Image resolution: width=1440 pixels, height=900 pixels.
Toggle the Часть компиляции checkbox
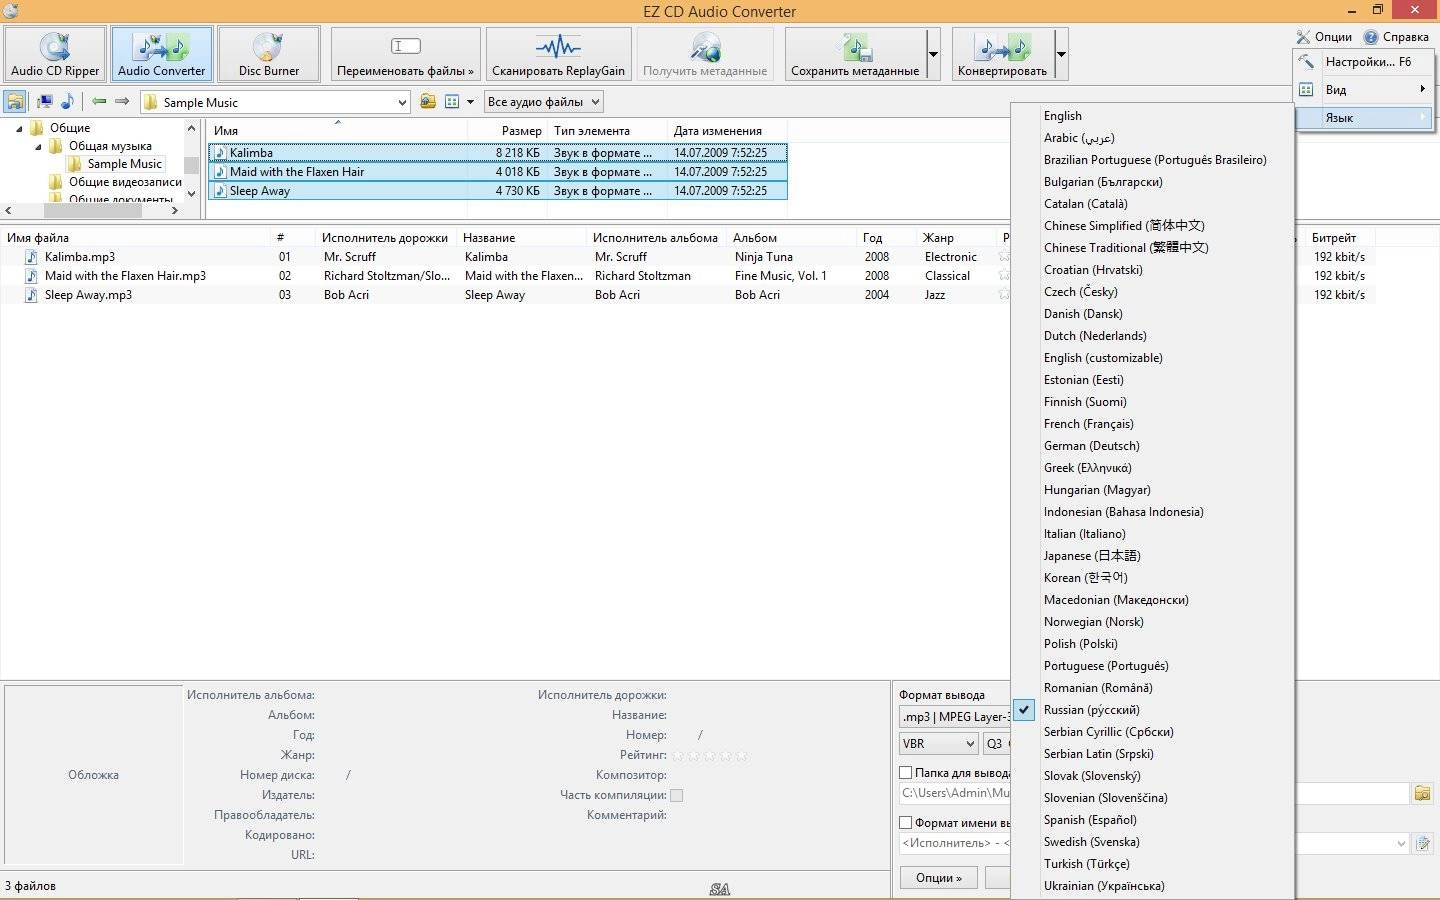pos(676,796)
